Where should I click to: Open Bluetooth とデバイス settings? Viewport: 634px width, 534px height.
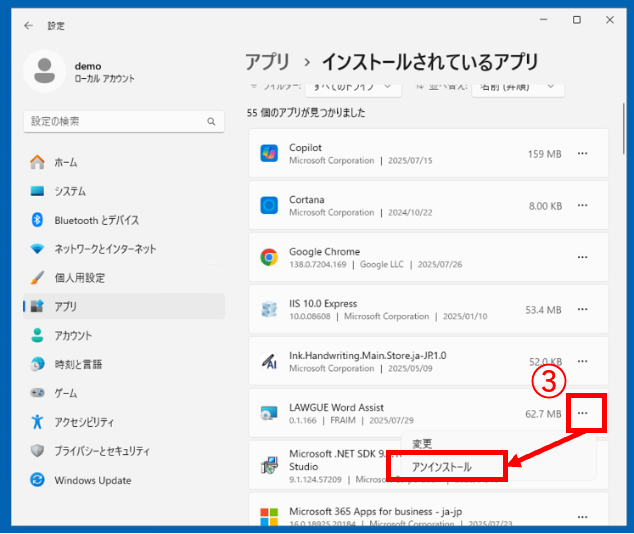pos(96,220)
